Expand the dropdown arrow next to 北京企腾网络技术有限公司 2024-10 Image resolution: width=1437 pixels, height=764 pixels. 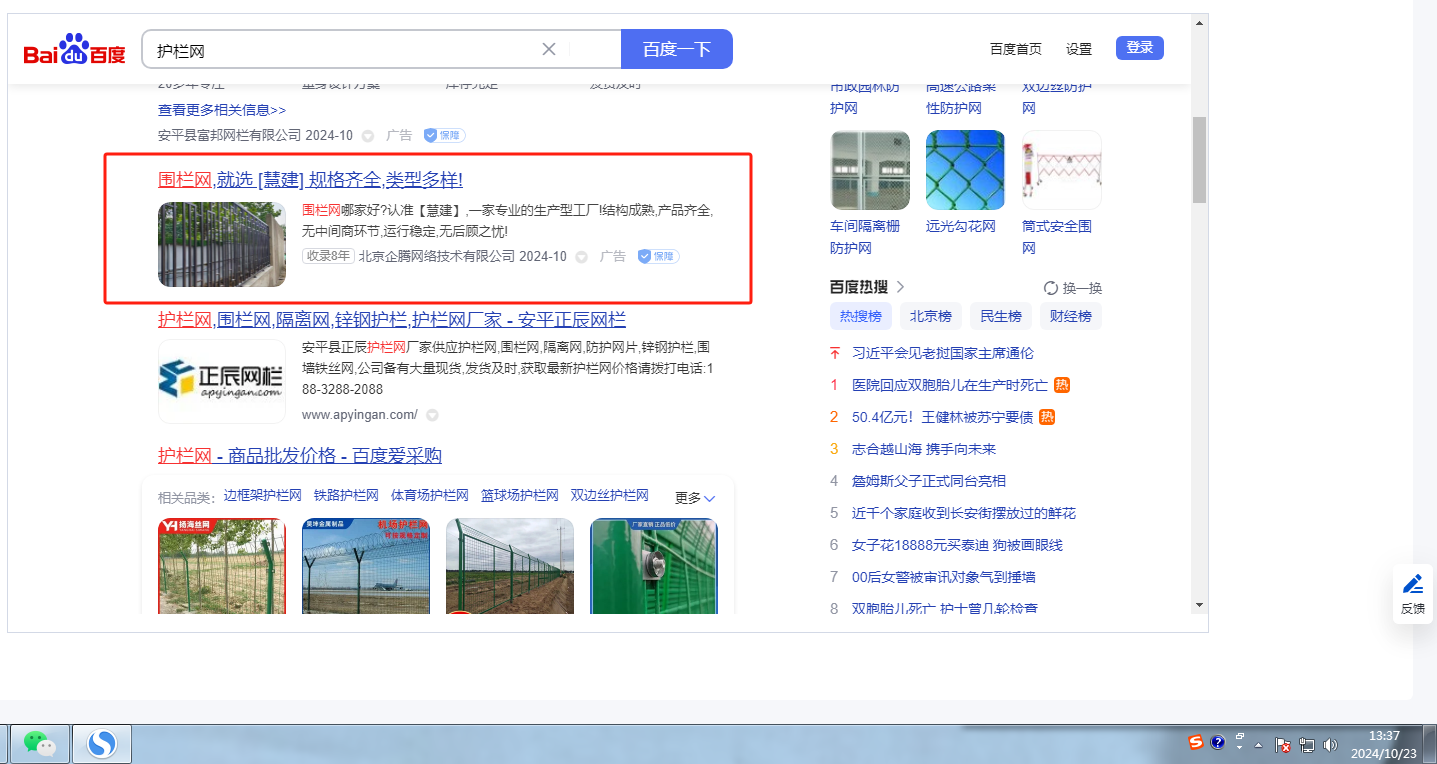coord(581,257)
